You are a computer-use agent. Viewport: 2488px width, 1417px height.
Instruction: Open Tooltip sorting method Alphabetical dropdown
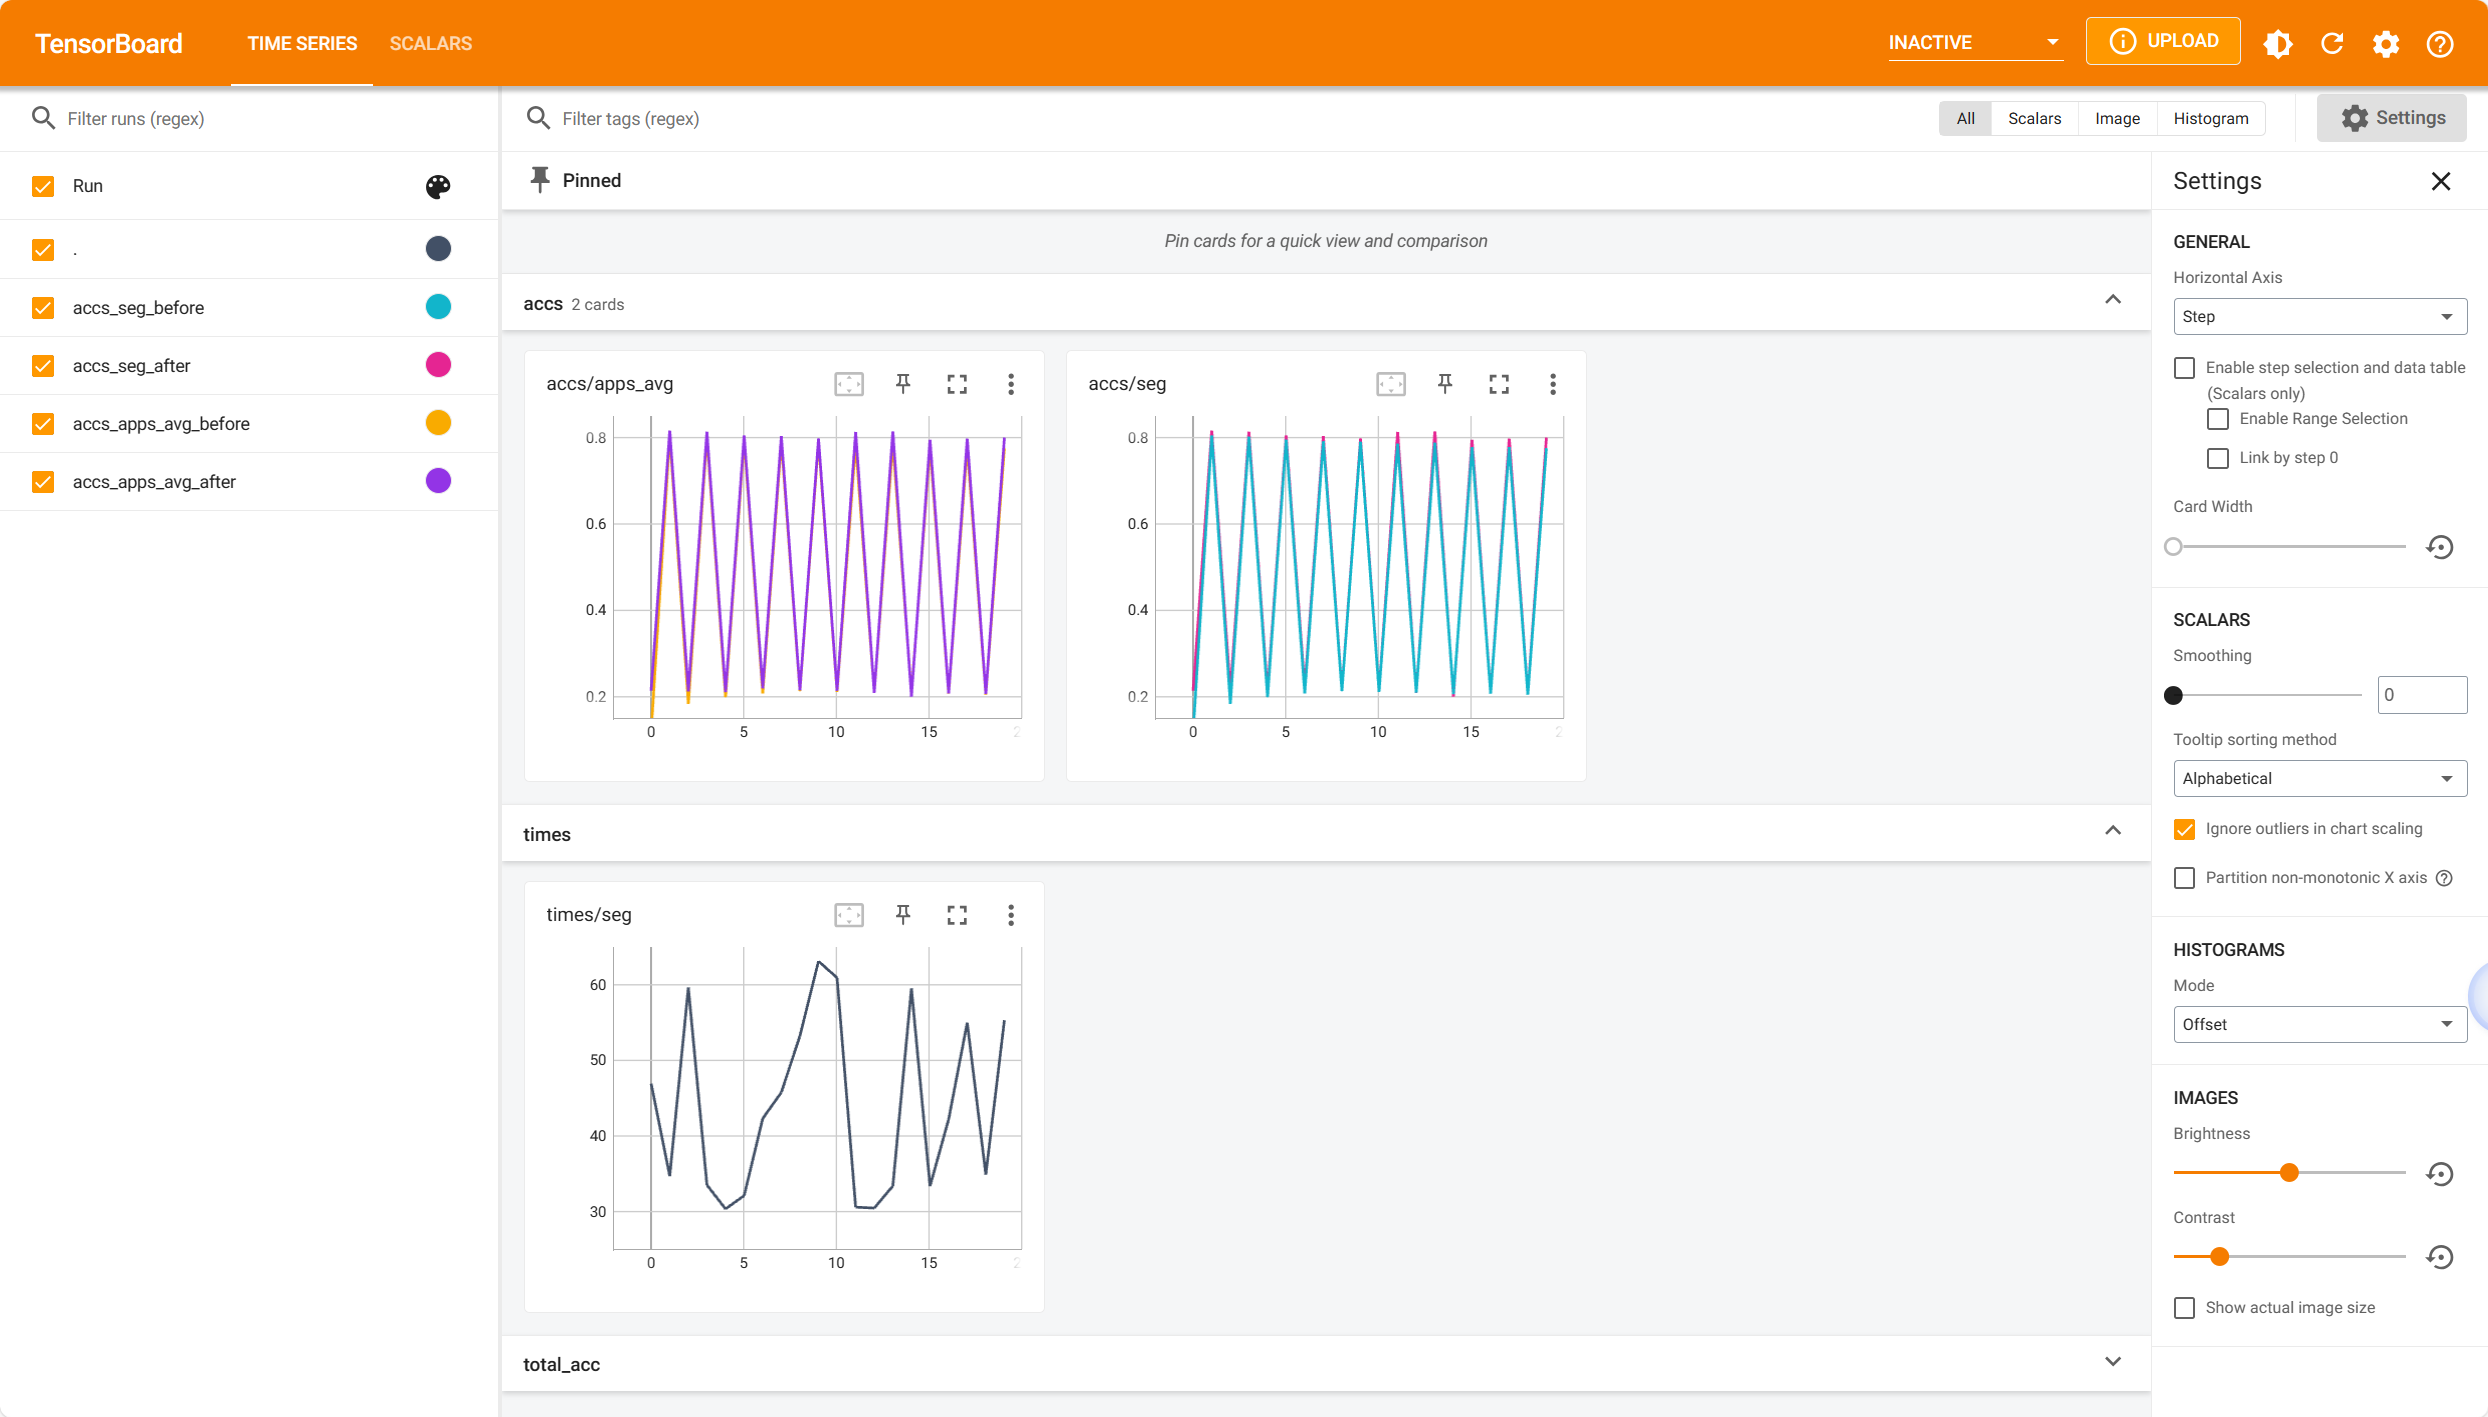(2319, 779)
